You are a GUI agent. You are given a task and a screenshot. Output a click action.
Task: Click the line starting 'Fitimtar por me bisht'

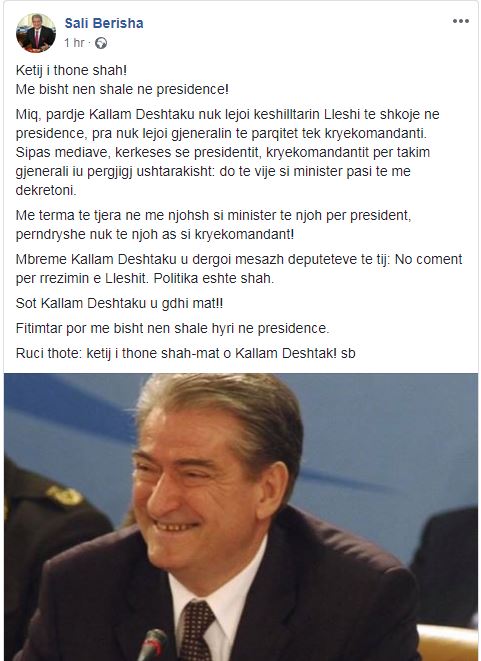pyautogui.click(x=172, y=328)
